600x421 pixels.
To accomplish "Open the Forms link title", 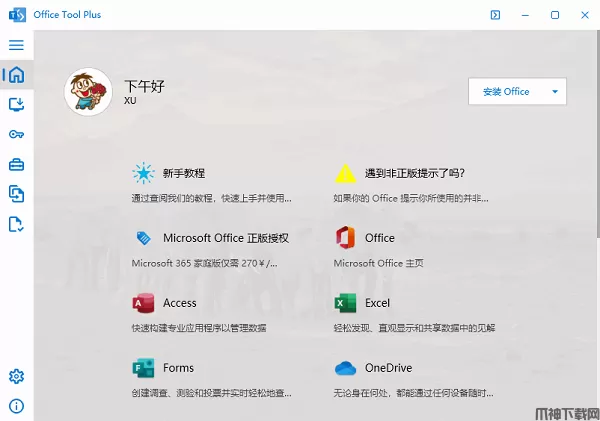I will [178, 368].
